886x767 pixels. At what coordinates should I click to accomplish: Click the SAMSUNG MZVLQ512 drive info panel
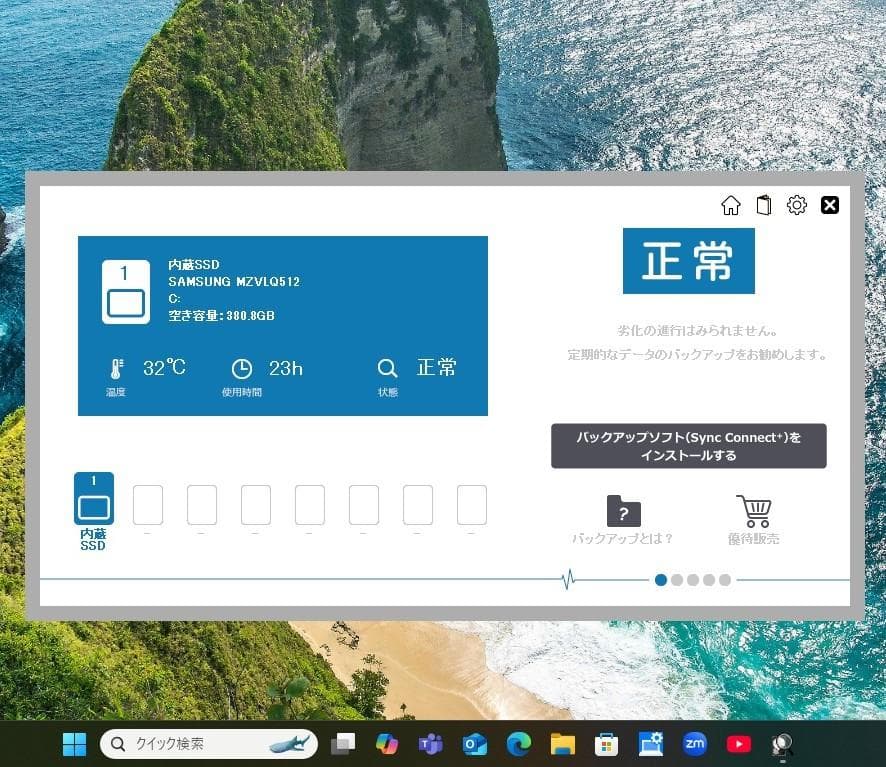point(235,281)
